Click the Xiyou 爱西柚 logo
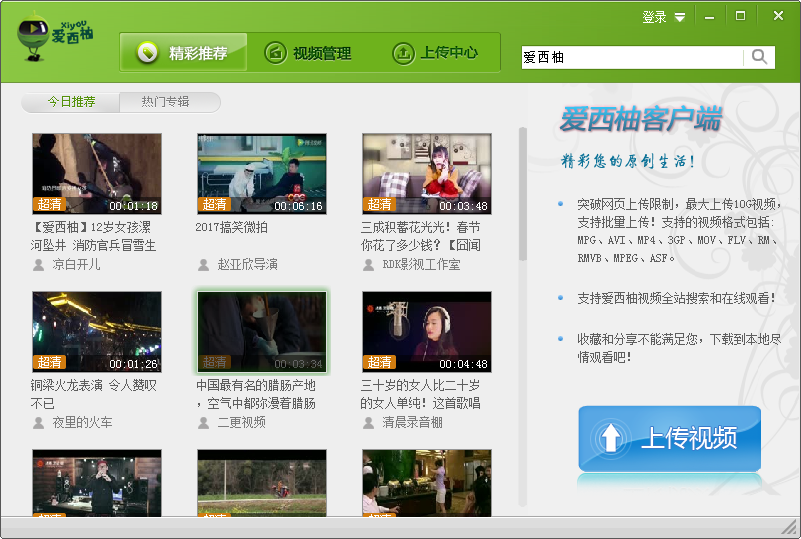 coord(55,37)
